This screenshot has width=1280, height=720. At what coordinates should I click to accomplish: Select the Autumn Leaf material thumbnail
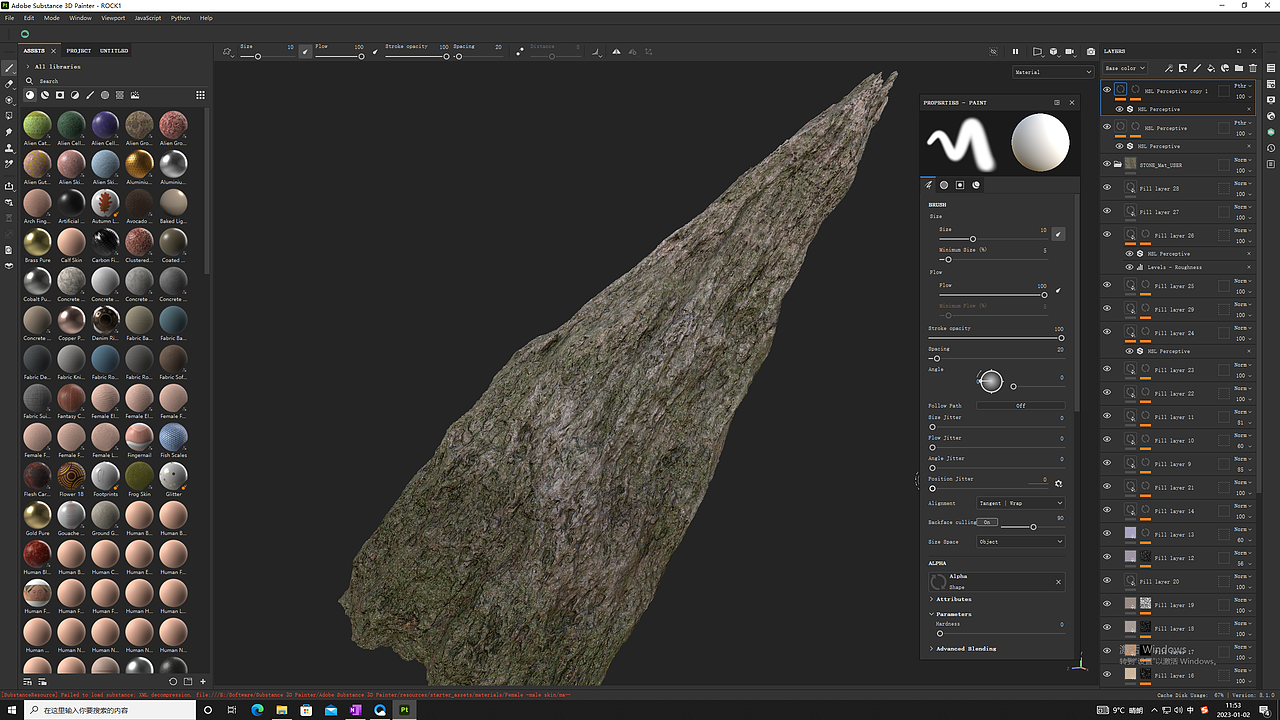click(x=105, y=203)
